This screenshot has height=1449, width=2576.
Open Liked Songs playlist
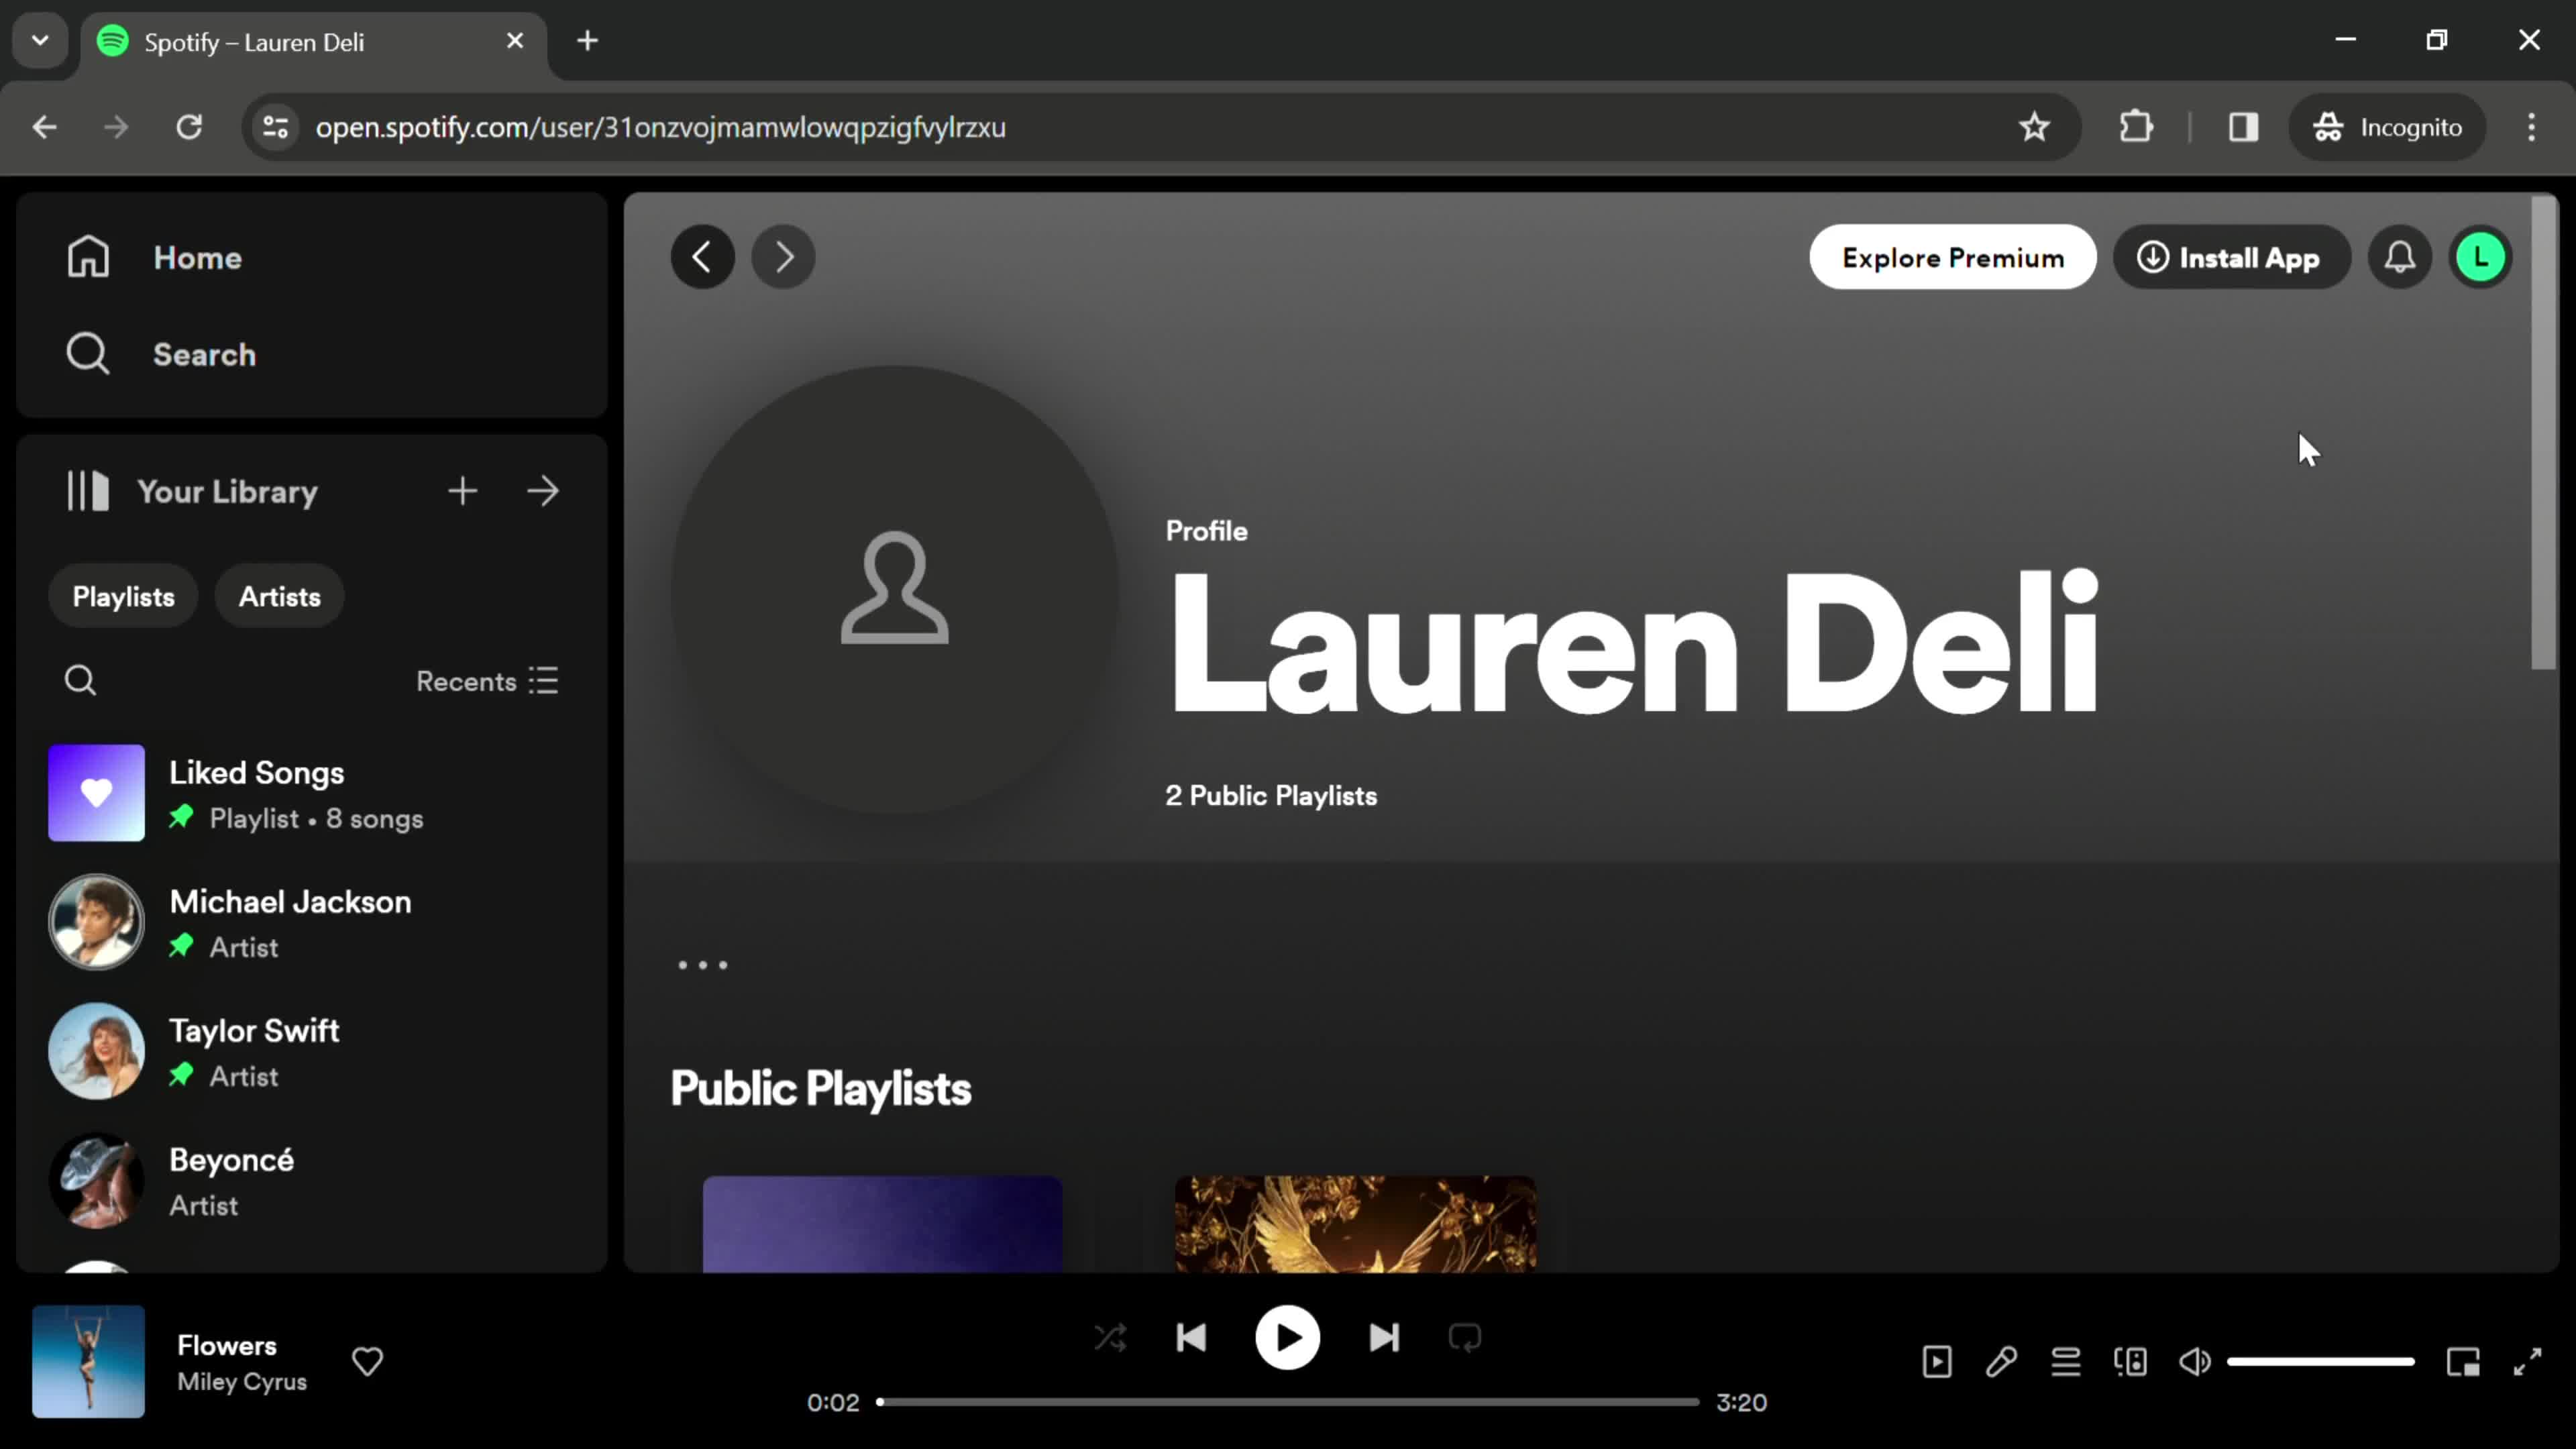[x=312, y=793]
